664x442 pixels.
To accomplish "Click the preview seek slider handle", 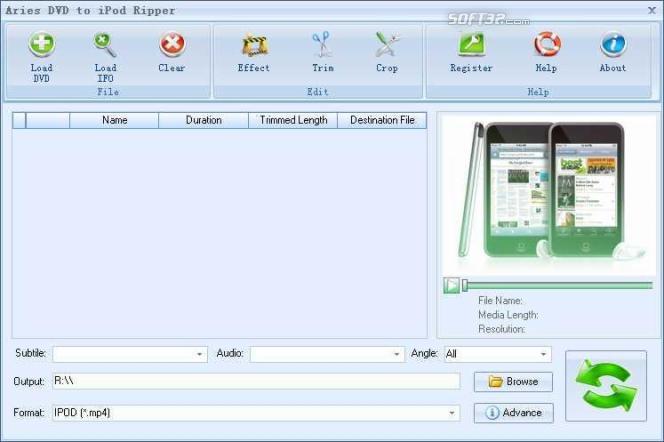I will (x=465, y=285).
